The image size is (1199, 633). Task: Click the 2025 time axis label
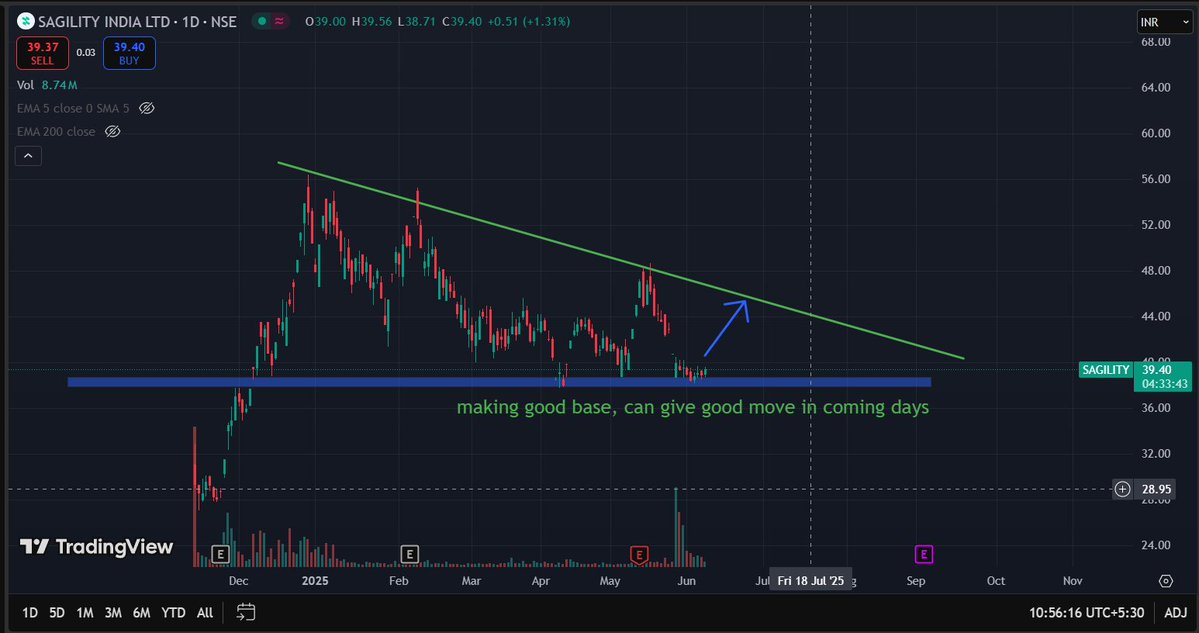click(x=314, y=581)
